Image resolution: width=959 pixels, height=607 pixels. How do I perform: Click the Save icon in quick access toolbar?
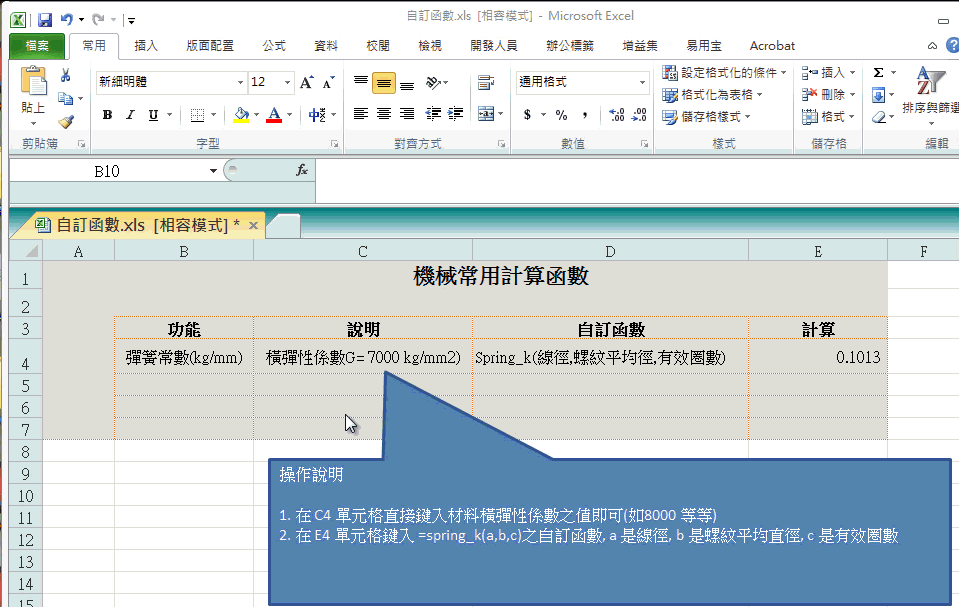[x=45, y=20]
